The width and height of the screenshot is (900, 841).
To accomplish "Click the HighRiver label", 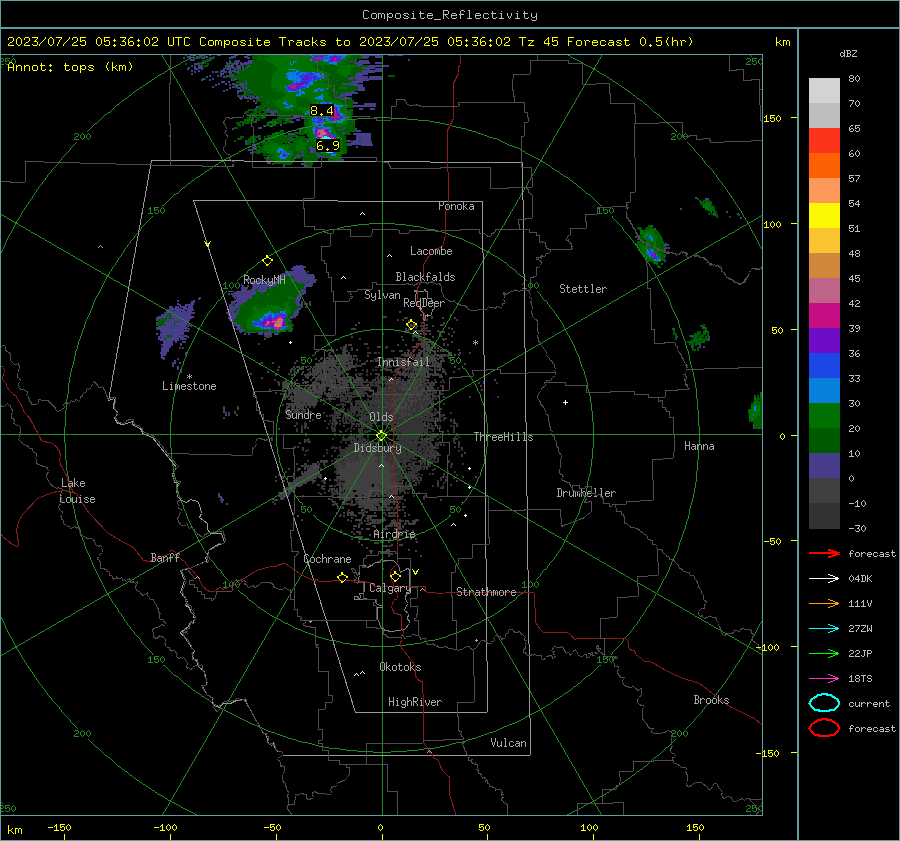I will coord(415,702).
